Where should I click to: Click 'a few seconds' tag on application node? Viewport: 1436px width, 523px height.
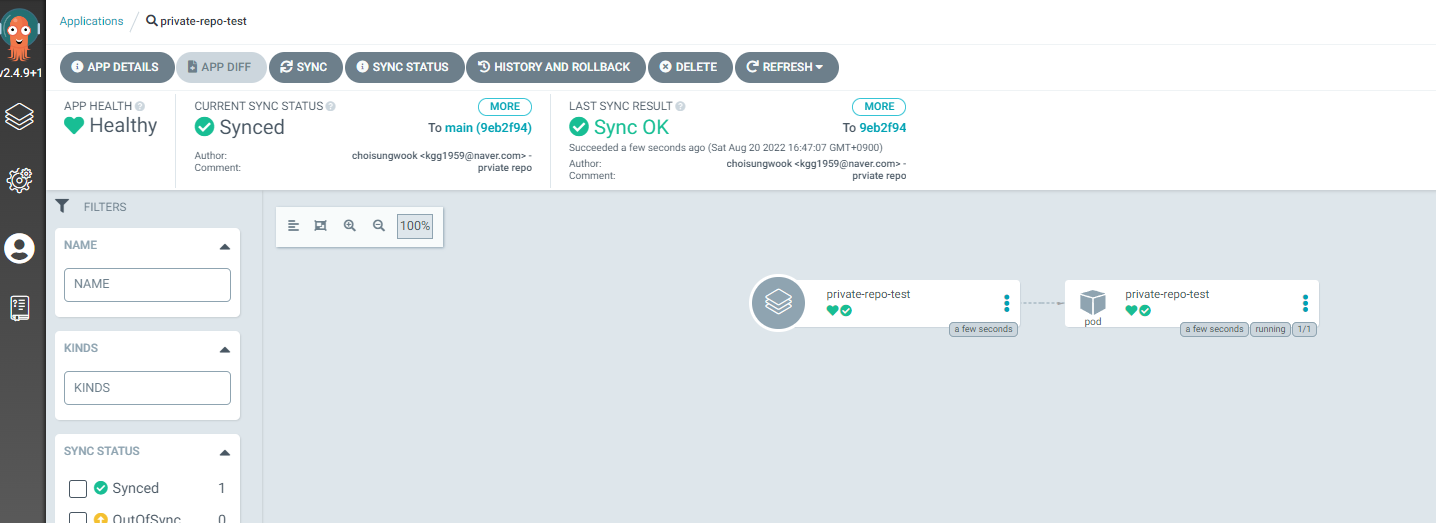click(984, 329)
